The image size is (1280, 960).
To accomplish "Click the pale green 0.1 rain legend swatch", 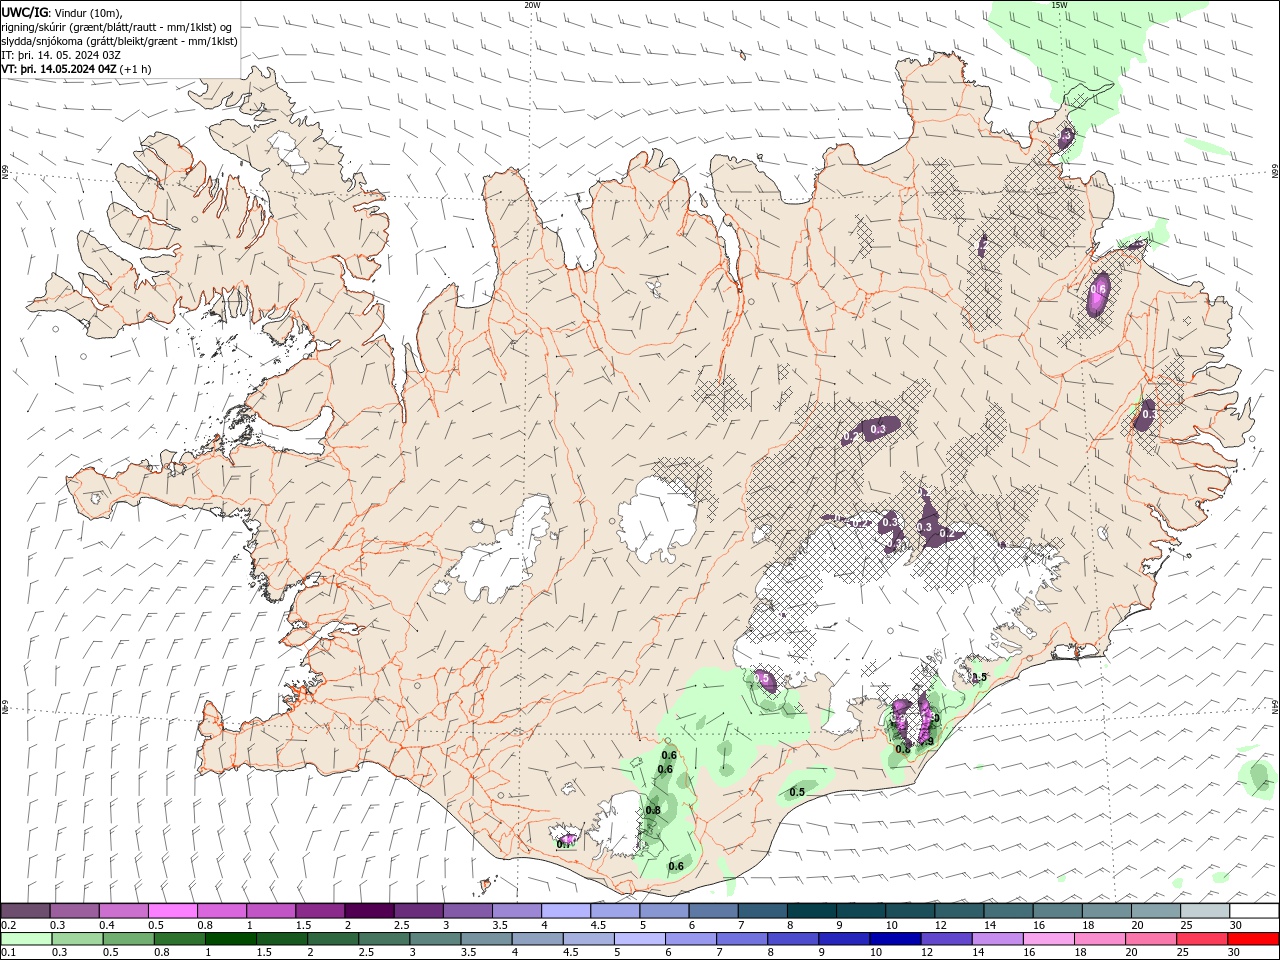I will point(26,939).
